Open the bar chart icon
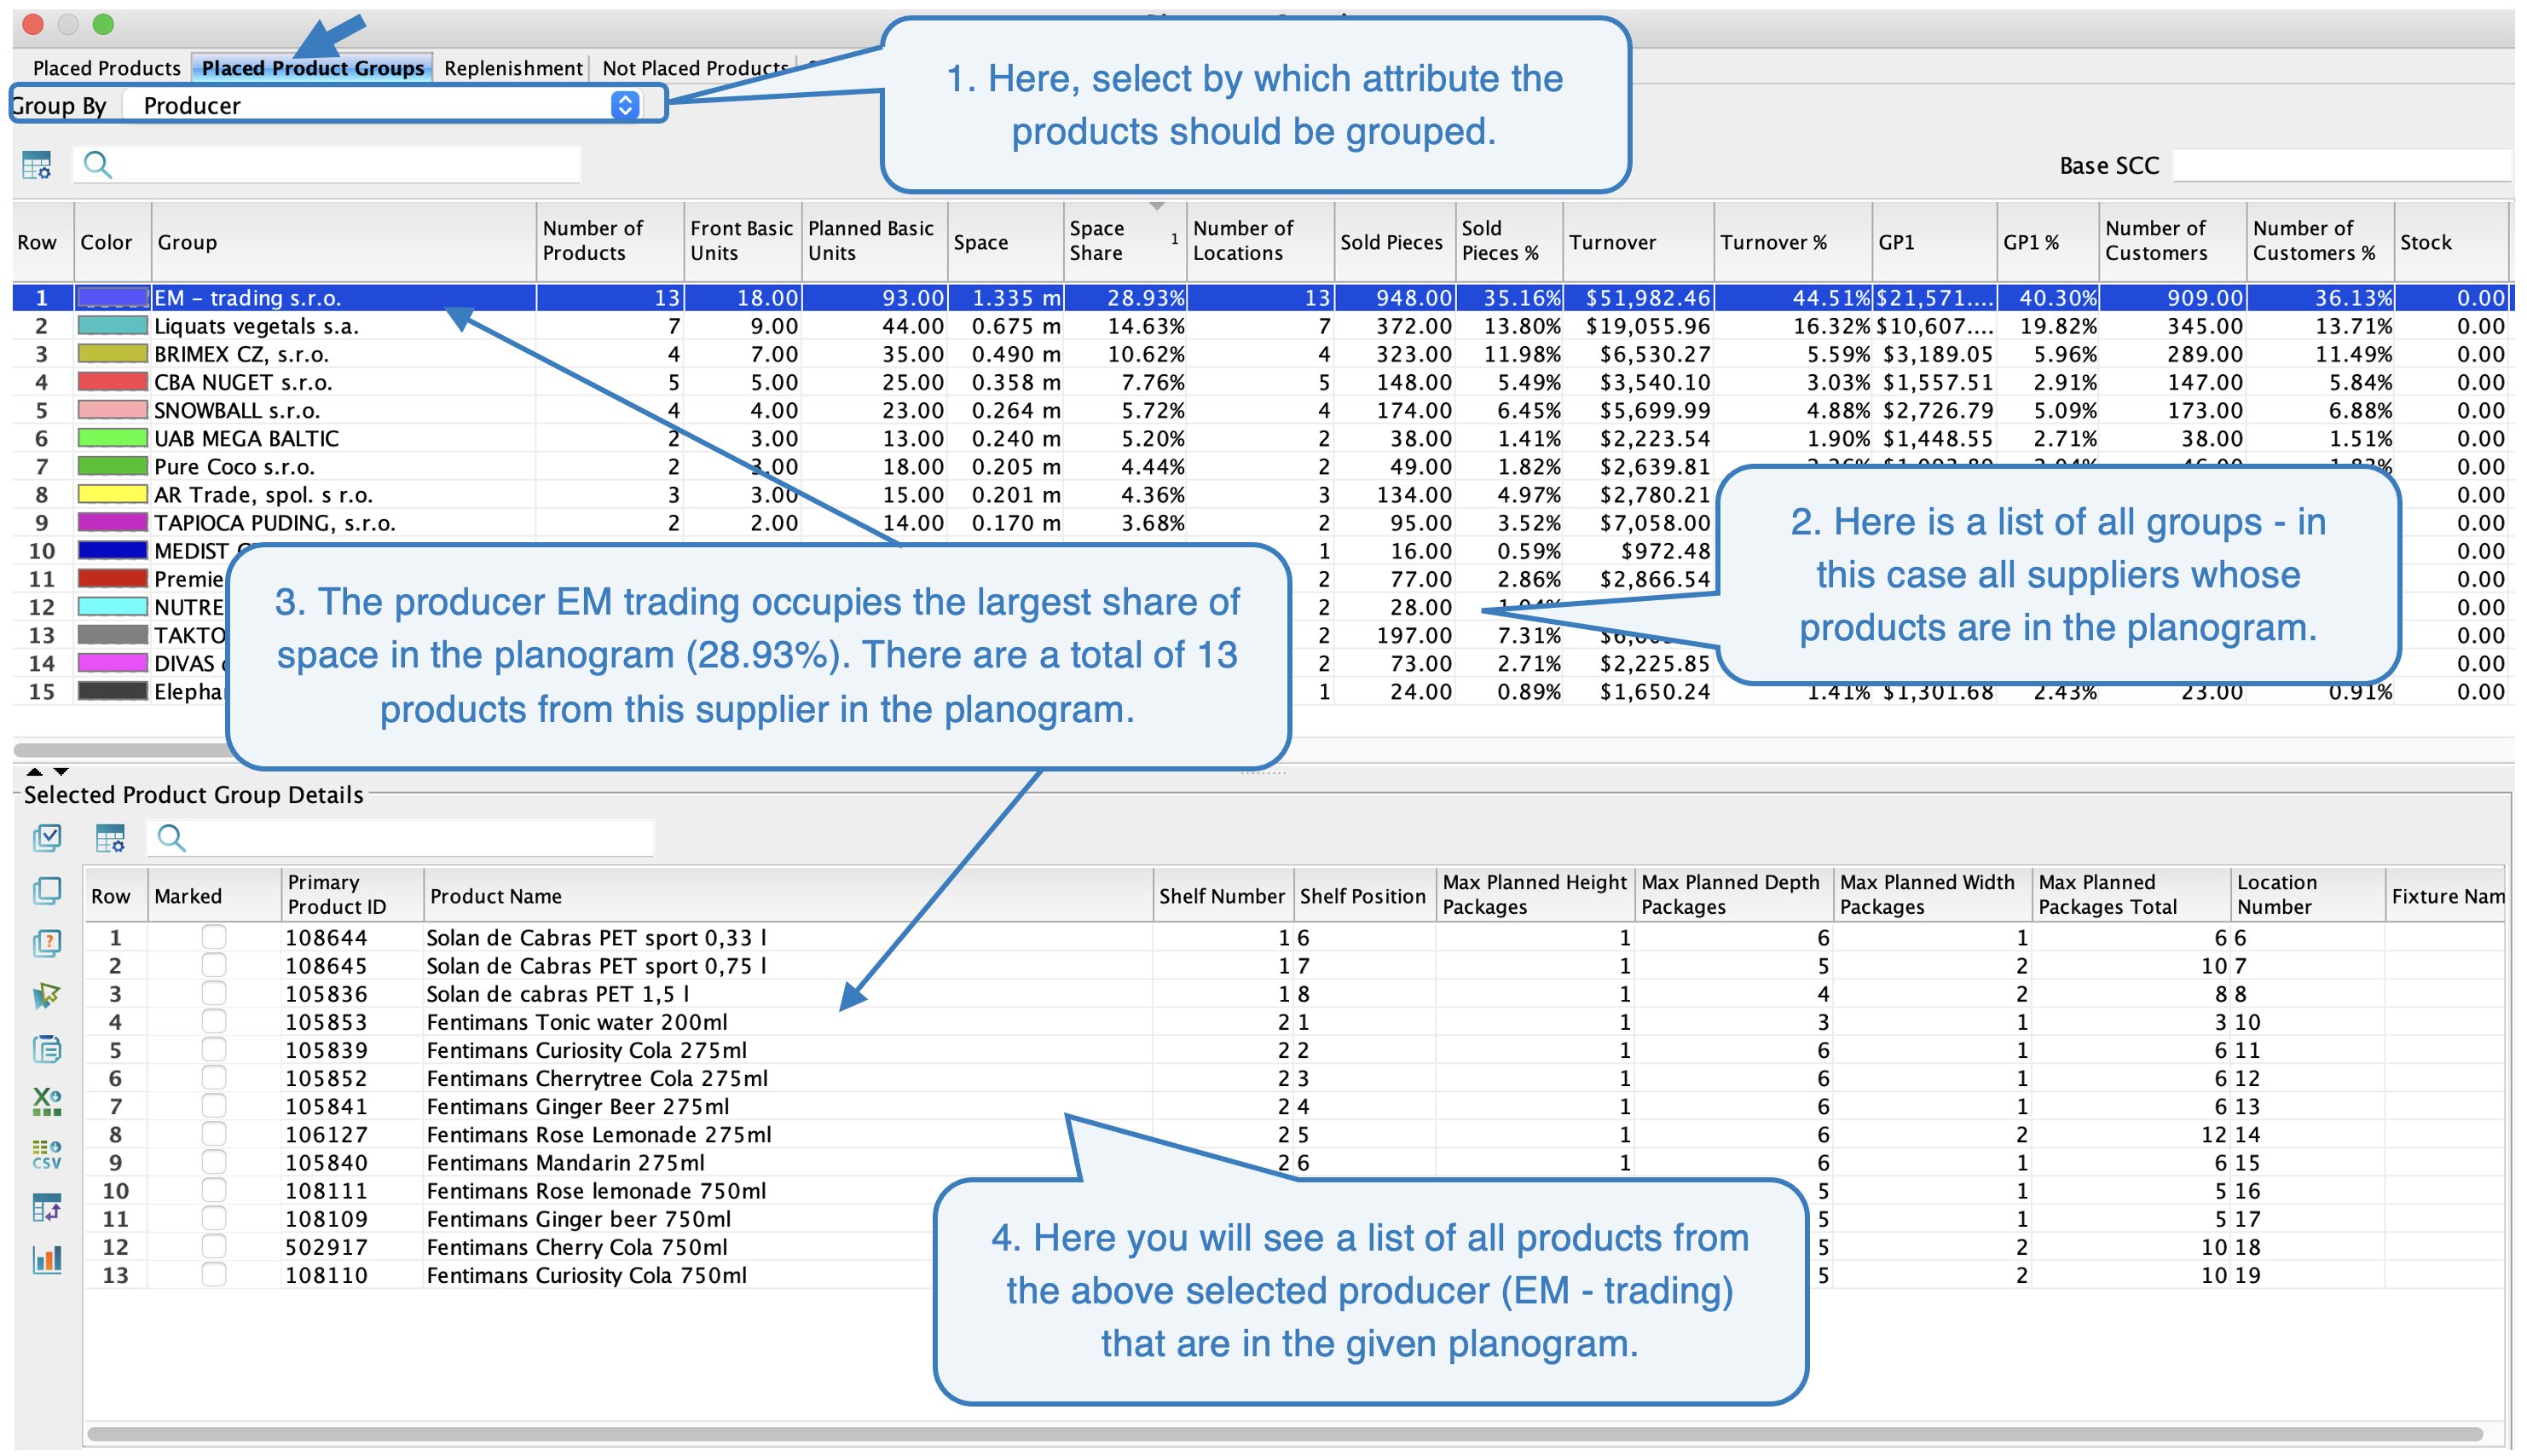The width and height of the screenshot is (2527, 1456). [46, 1260]
